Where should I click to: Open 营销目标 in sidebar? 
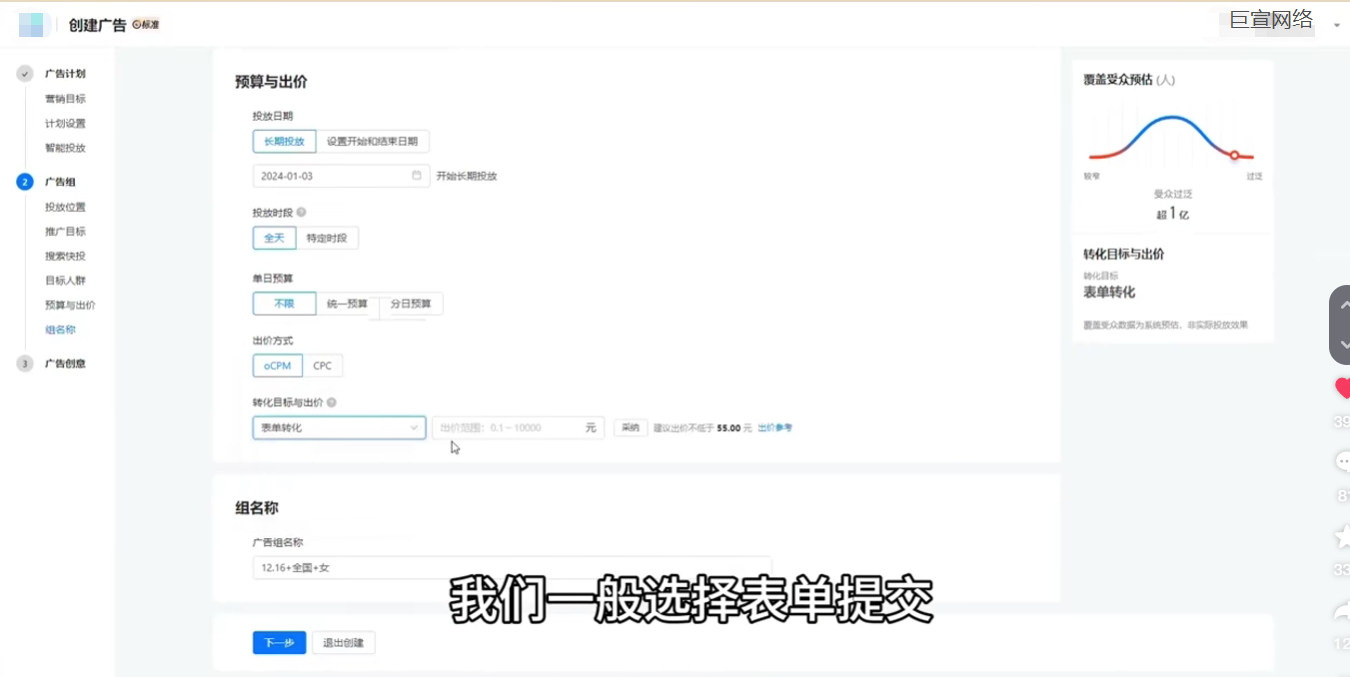pos(65,99)
